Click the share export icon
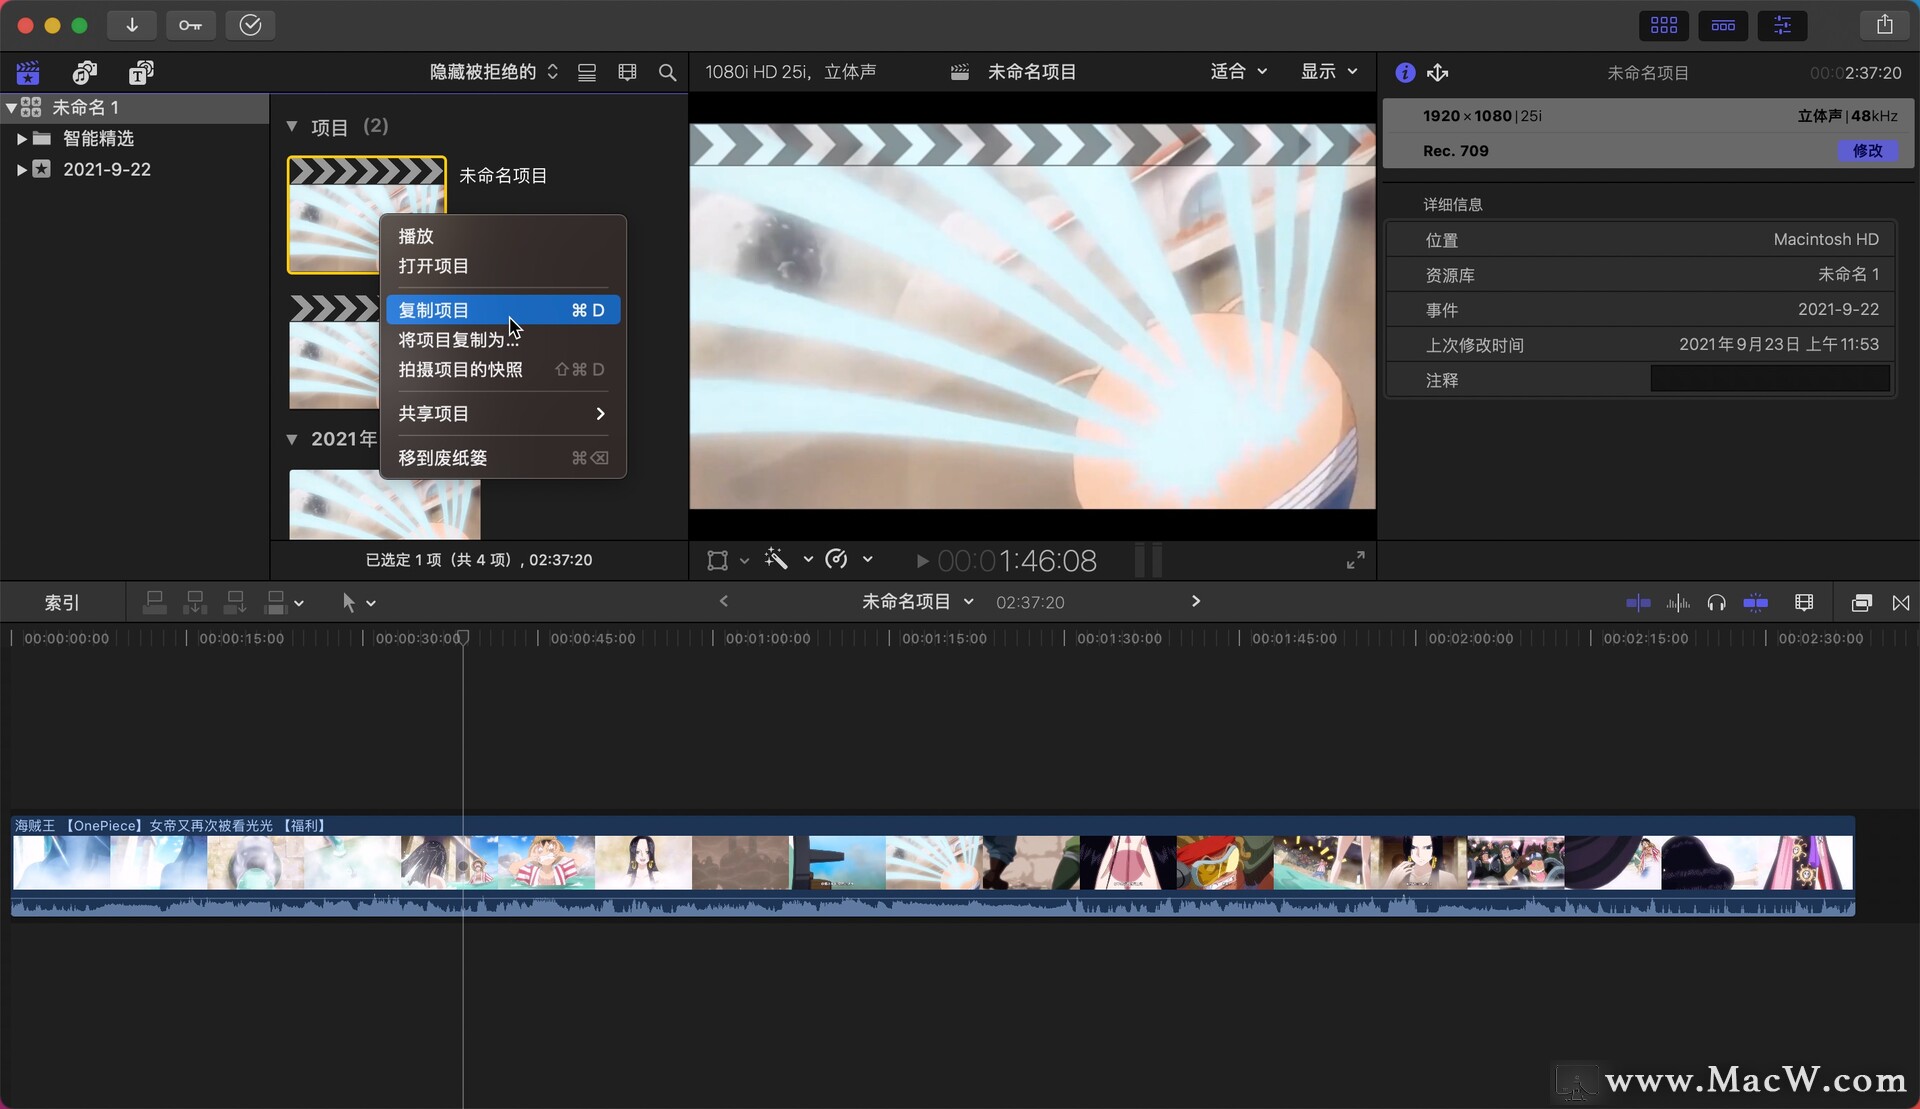 pos(1884,25)
